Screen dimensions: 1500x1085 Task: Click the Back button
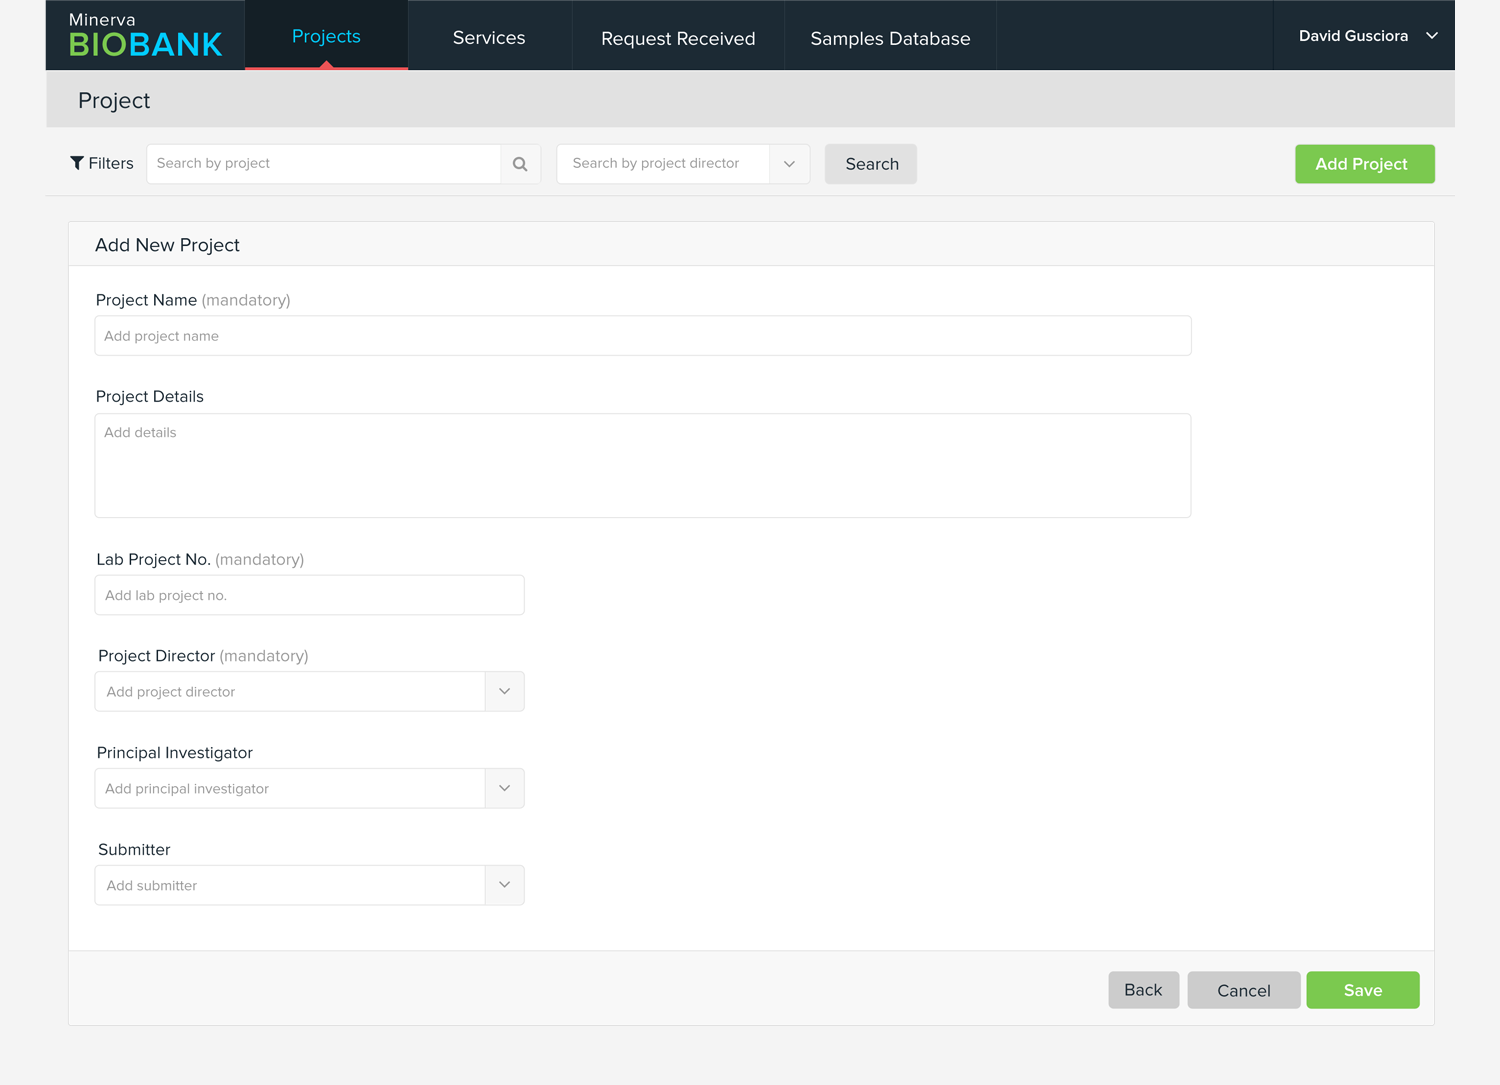pyautogui.click(x=1143, y=990)
